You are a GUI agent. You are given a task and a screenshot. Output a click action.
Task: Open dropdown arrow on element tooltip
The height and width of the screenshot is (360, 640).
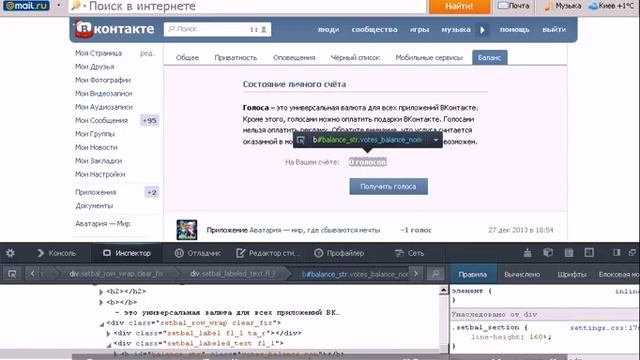[436, 140]
